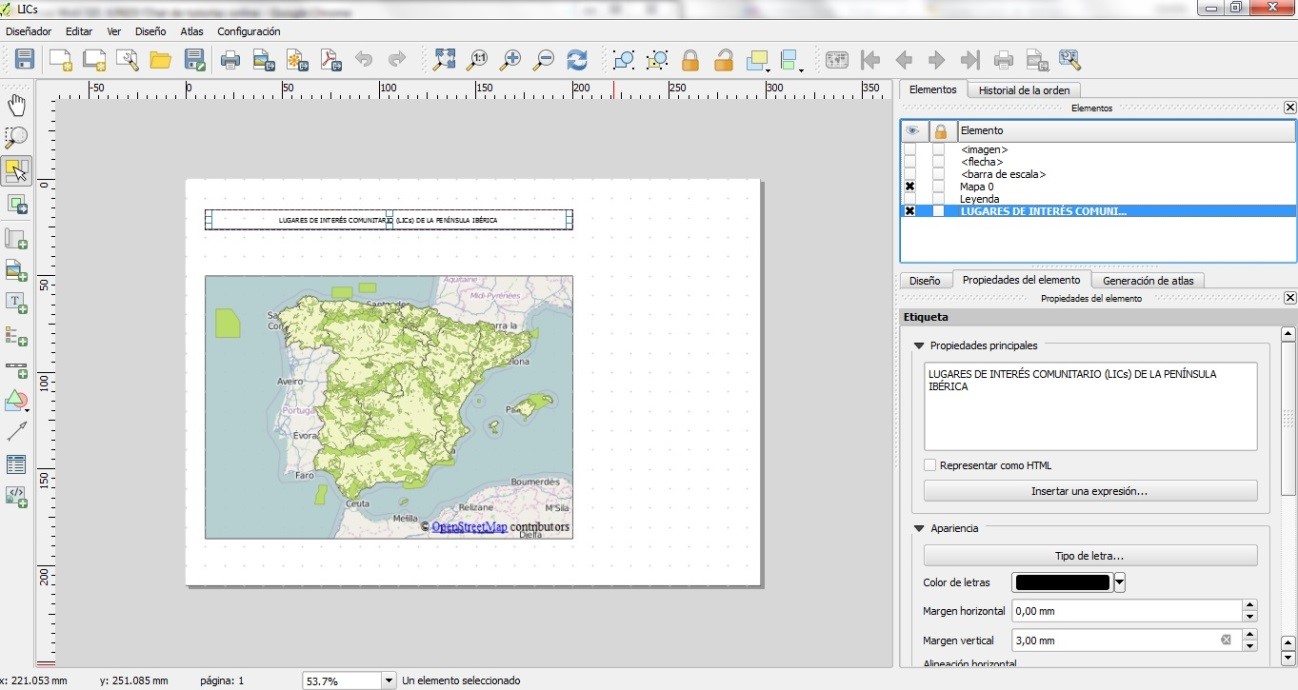This screenshot has height=690, width=1298.
Task: Click the Save project icon
Action: 24,60
